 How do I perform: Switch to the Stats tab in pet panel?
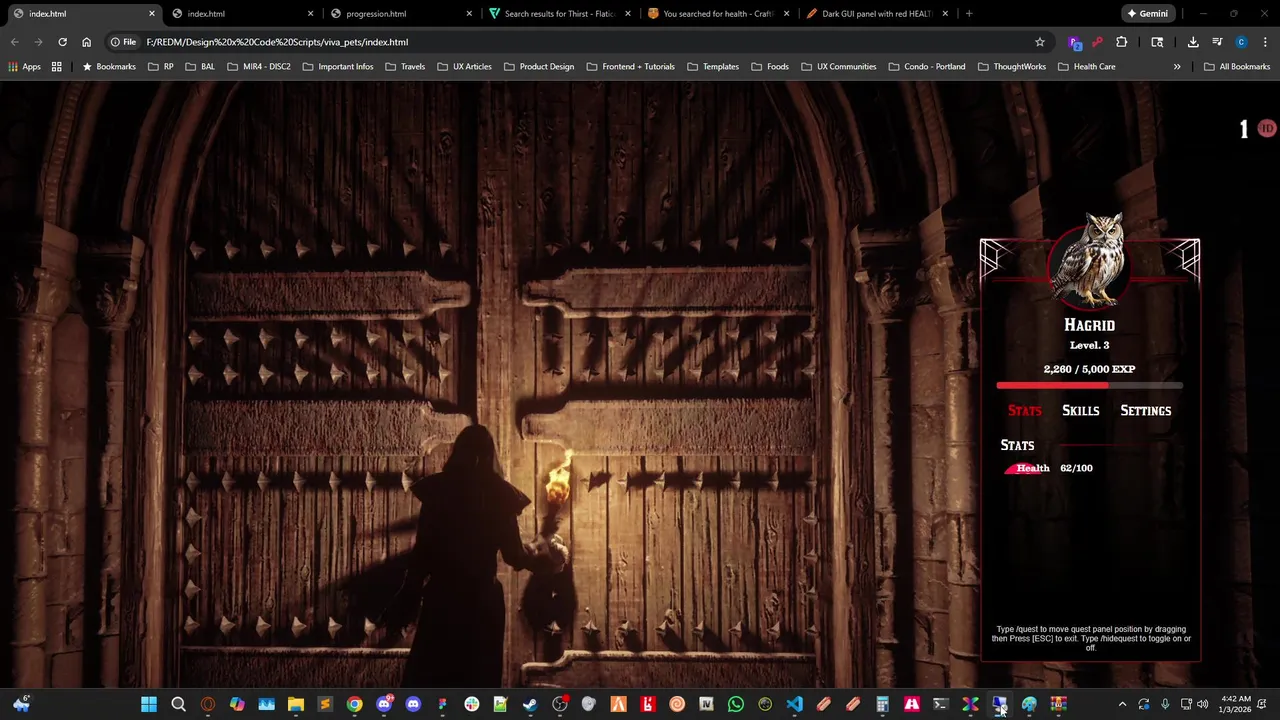pos(1025,411)
